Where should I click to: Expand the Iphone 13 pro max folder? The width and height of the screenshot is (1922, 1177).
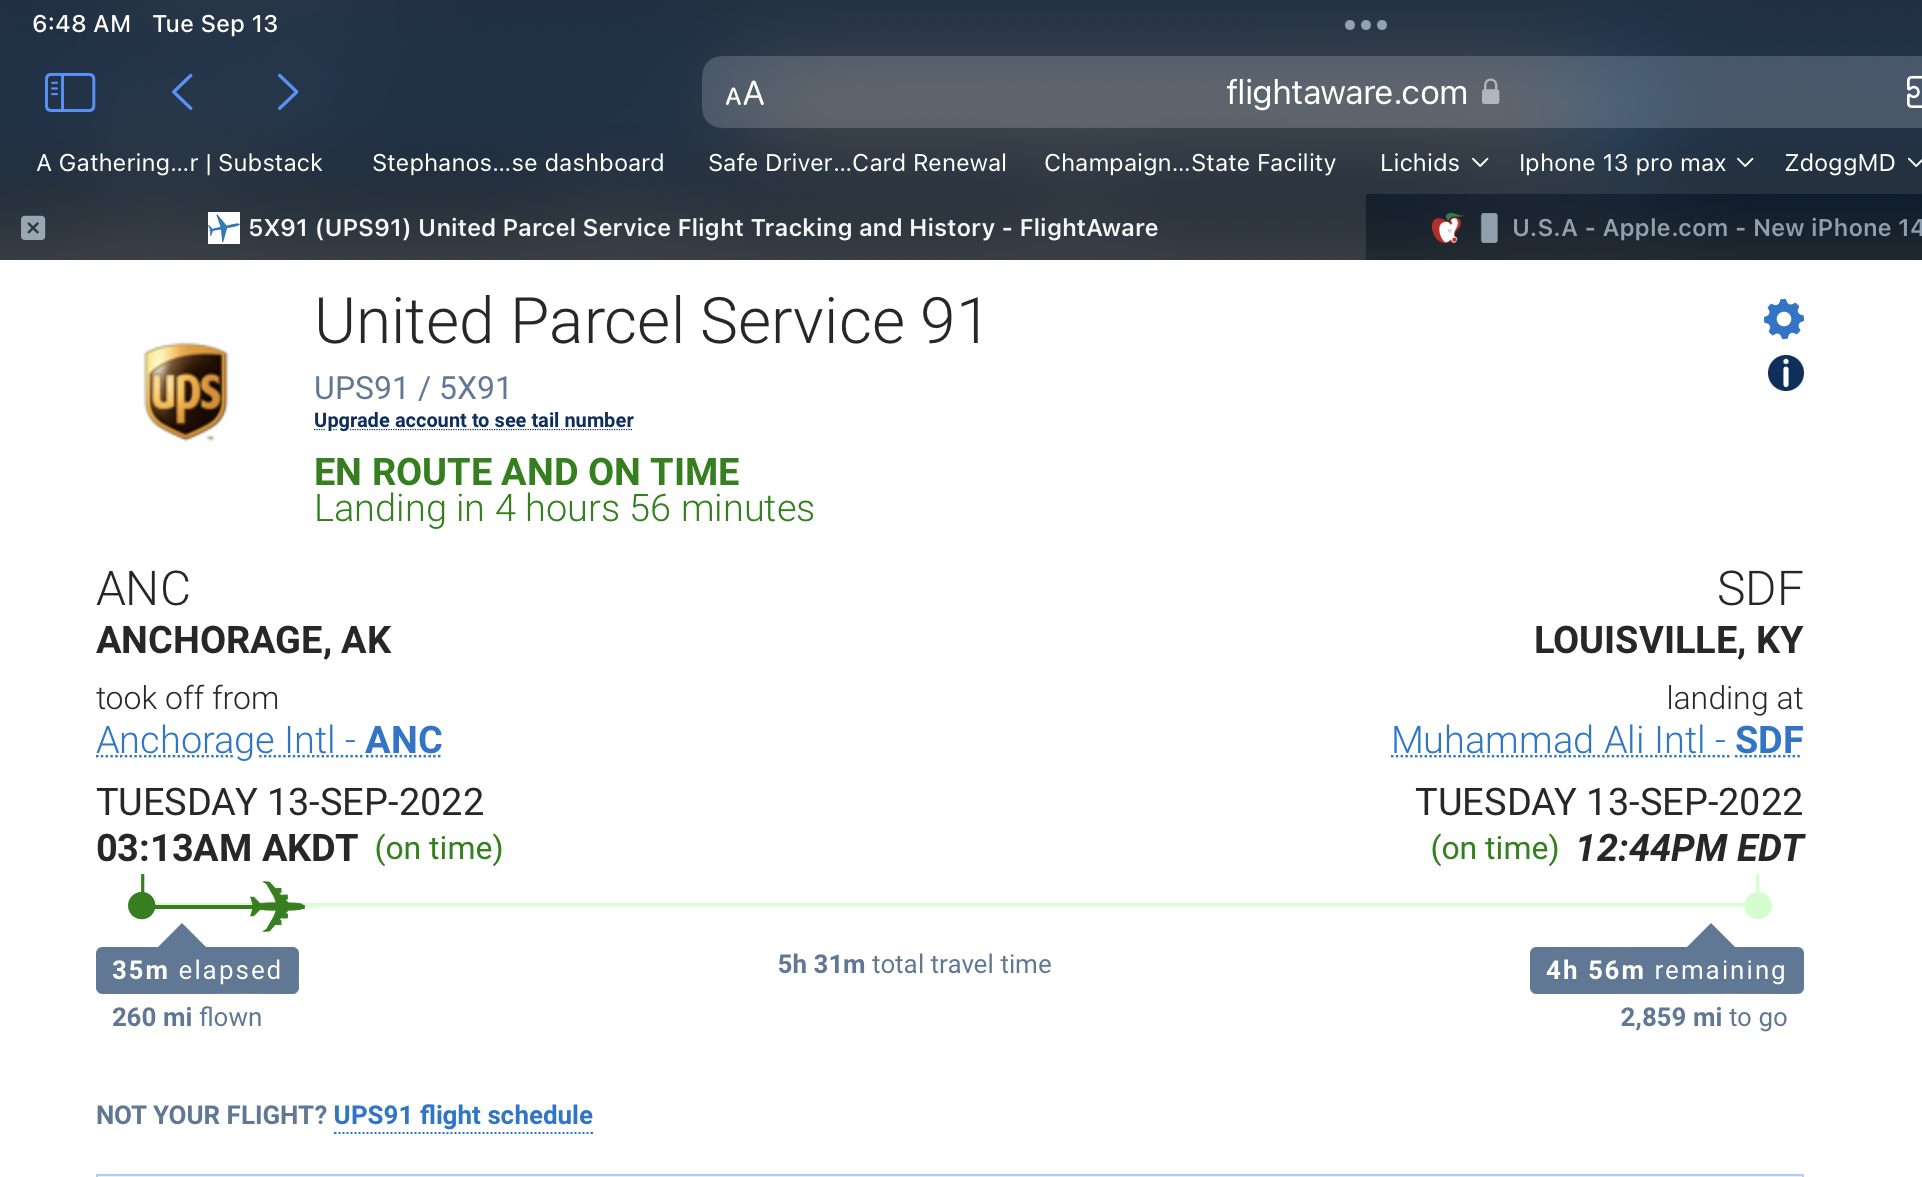pyautogui.click(x=1635, y=163)
